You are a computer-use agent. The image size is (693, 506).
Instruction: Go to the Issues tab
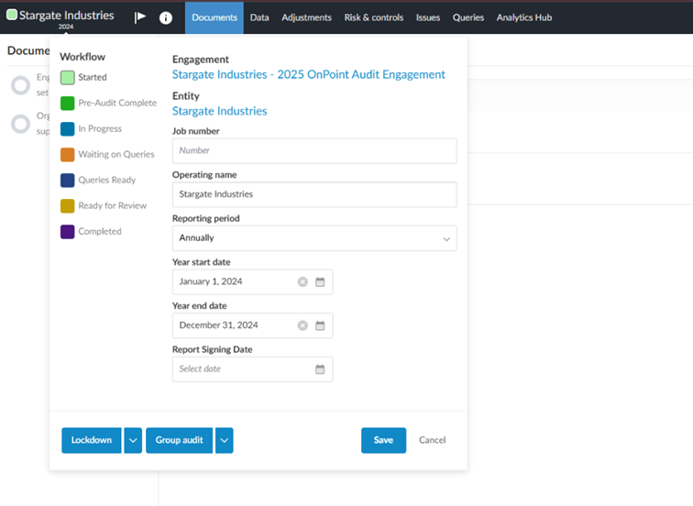click(428, 18)
